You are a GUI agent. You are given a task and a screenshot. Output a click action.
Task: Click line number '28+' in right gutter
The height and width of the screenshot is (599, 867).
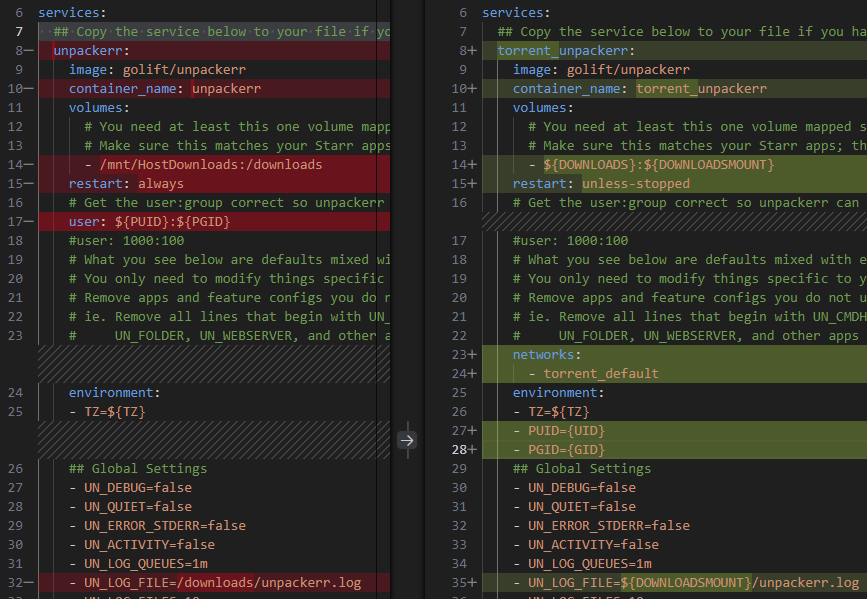[464, 450]
